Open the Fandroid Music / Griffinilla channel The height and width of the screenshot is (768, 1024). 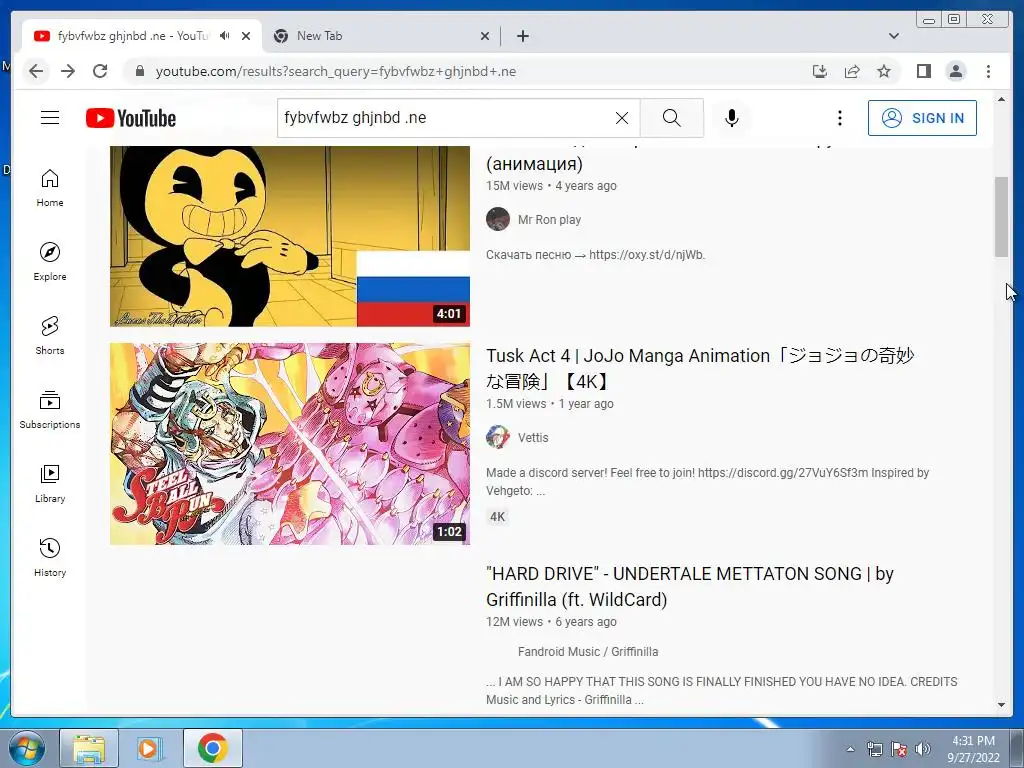(588, 652)
